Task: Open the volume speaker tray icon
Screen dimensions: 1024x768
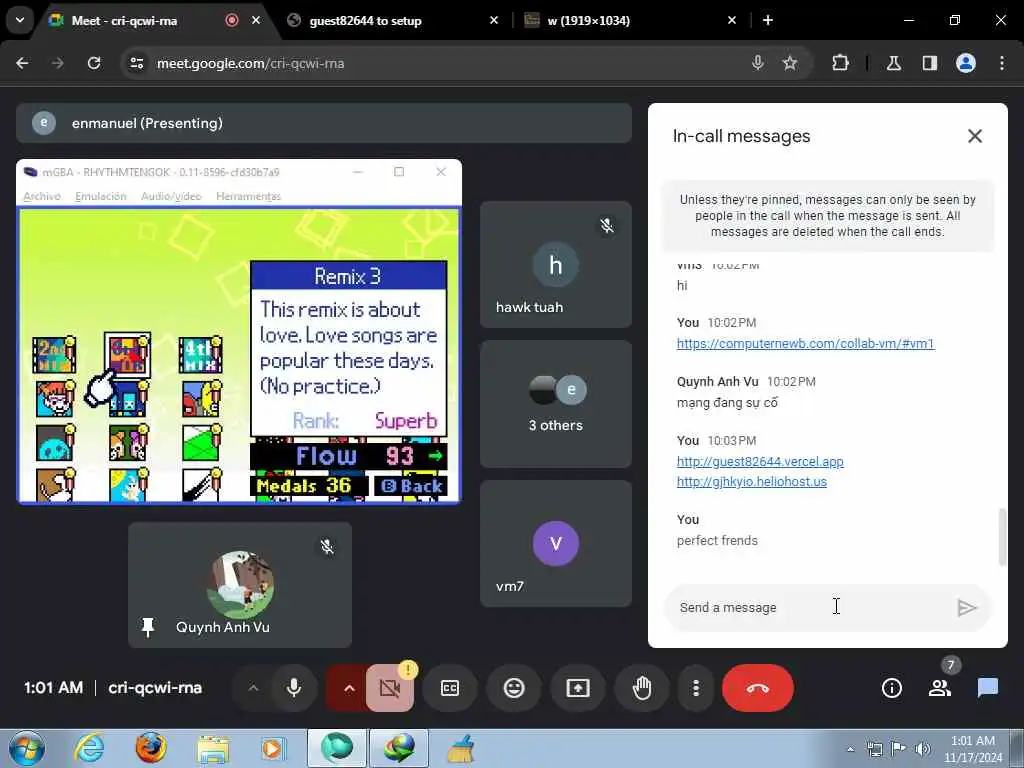Action: [923, 749]
